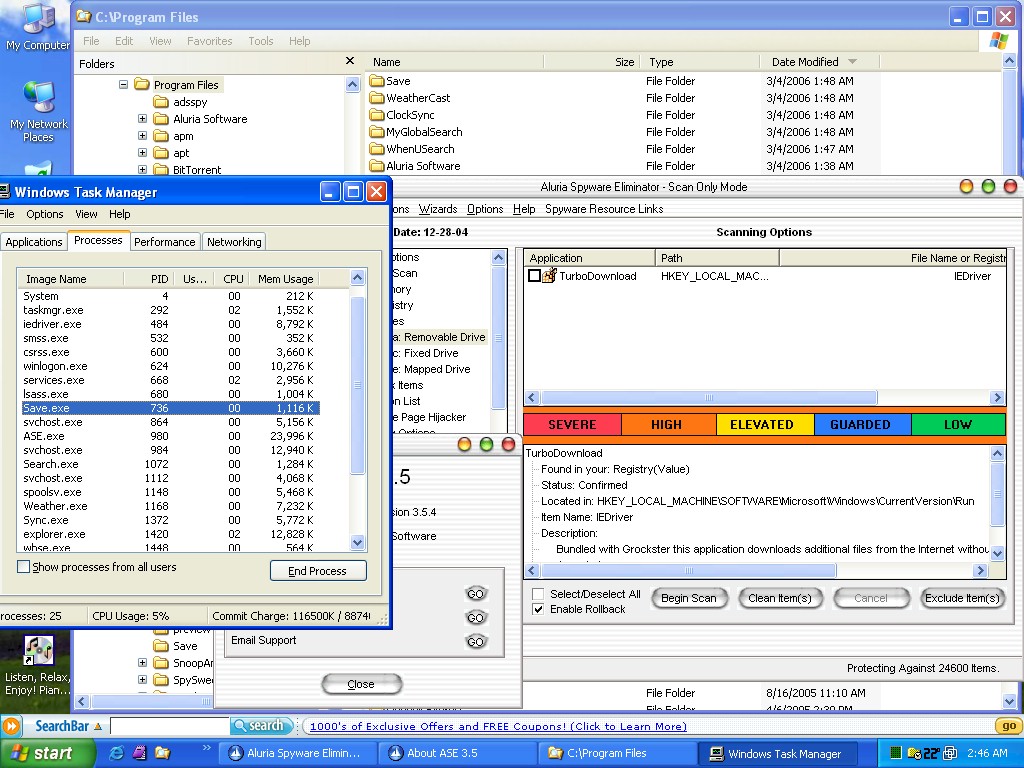Click the Clean Item(s) button
Viewport: 1024px width, 768px height.
(780, 598)
